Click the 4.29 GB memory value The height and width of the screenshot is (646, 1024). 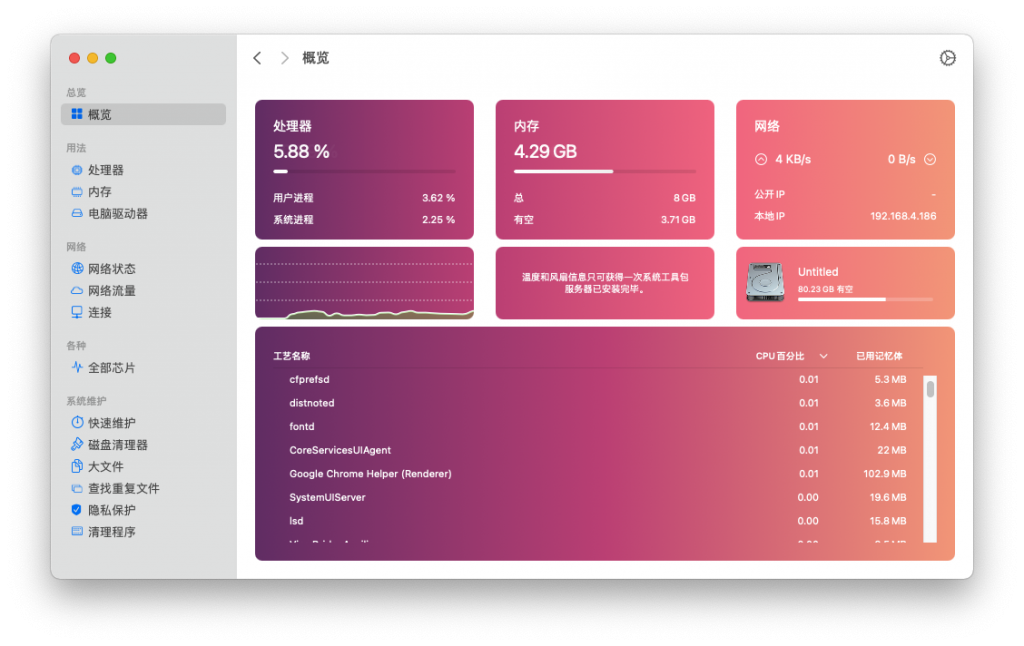tap(545, 152)
